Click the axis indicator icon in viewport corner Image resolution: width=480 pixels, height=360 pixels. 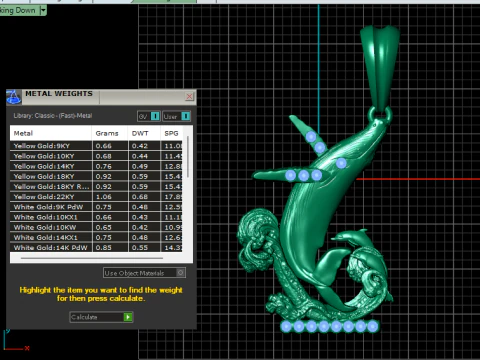point(16,341)
